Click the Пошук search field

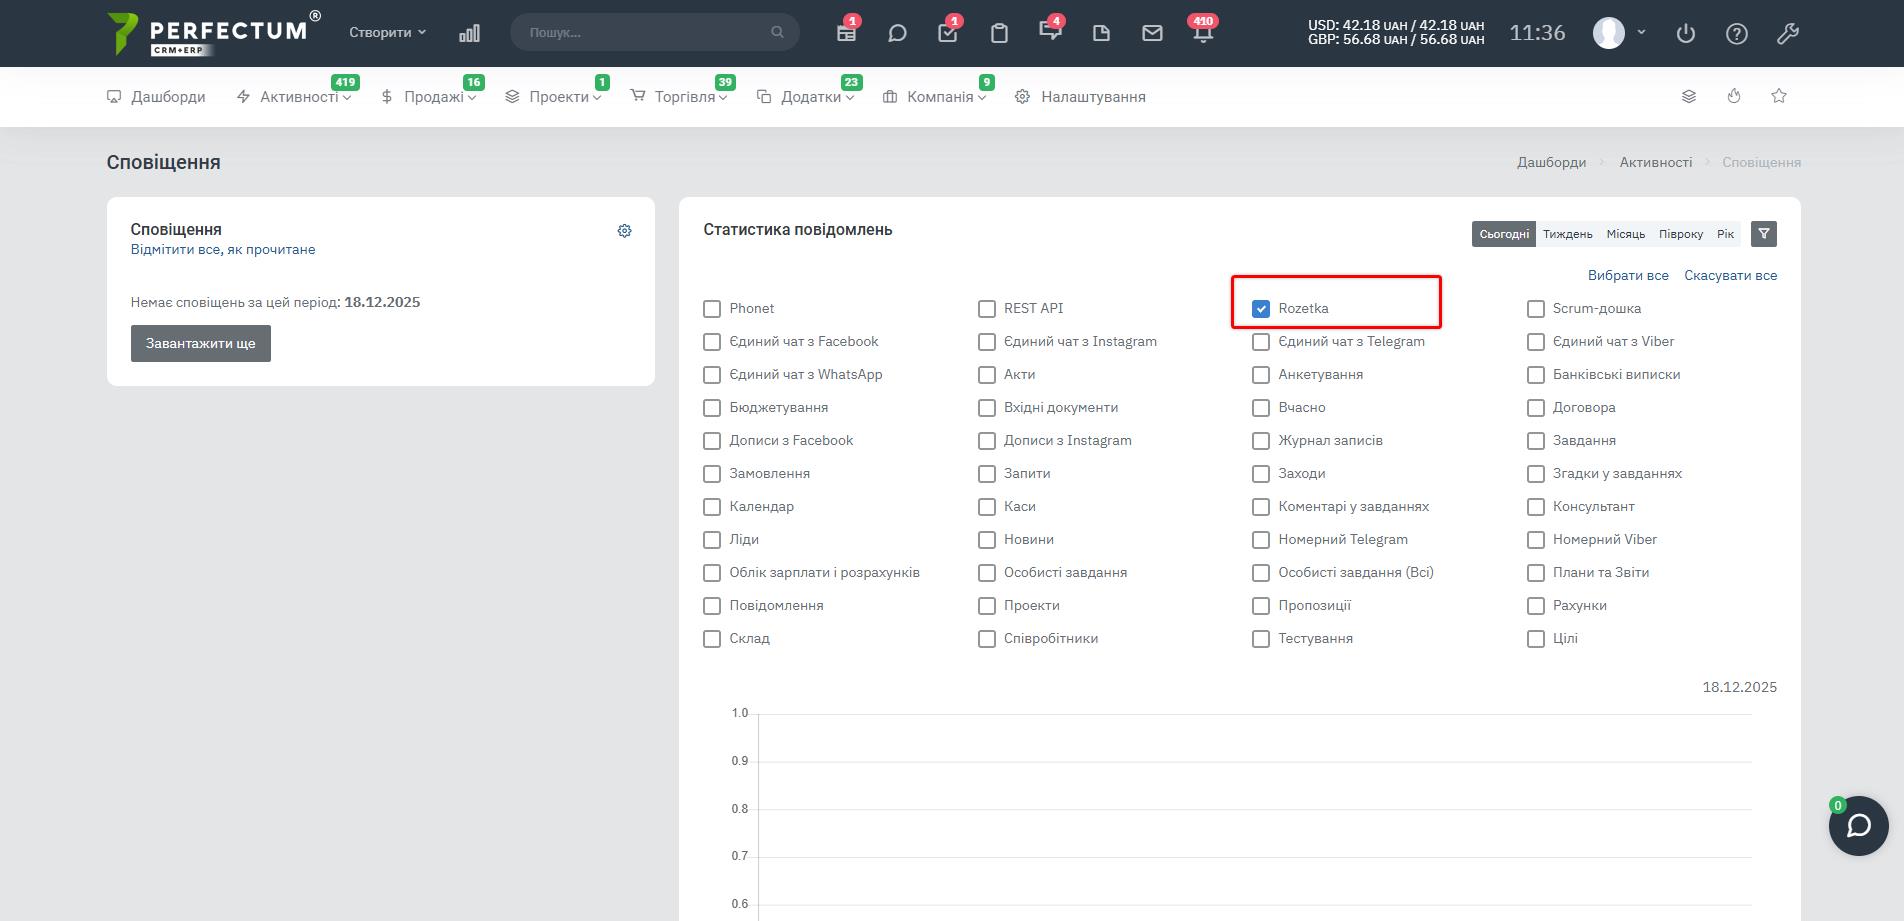pos(645,32)
